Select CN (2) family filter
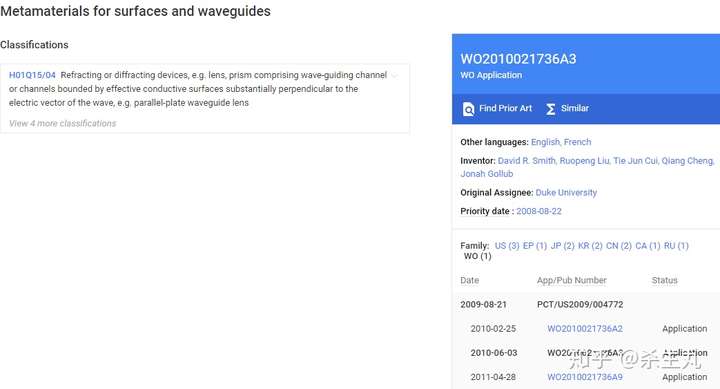720x389 pixels. pos(619,246)
